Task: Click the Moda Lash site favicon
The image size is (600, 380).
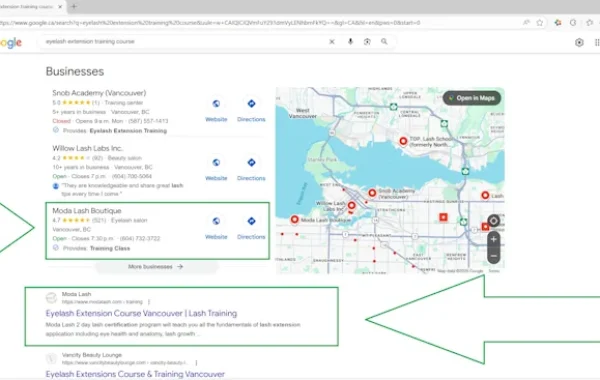Action: point(51,298)
